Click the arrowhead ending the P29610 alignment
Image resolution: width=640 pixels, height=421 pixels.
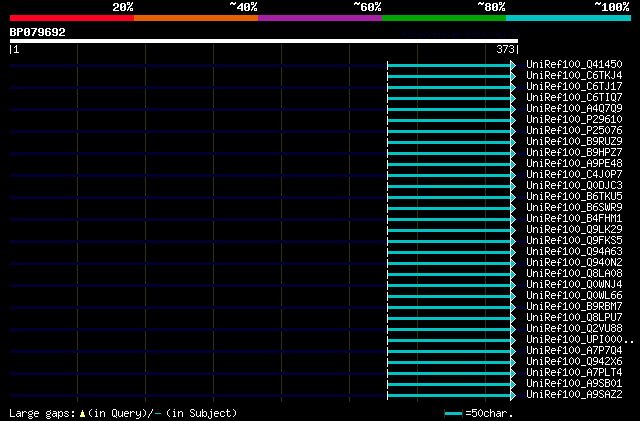tap(513, 120)
